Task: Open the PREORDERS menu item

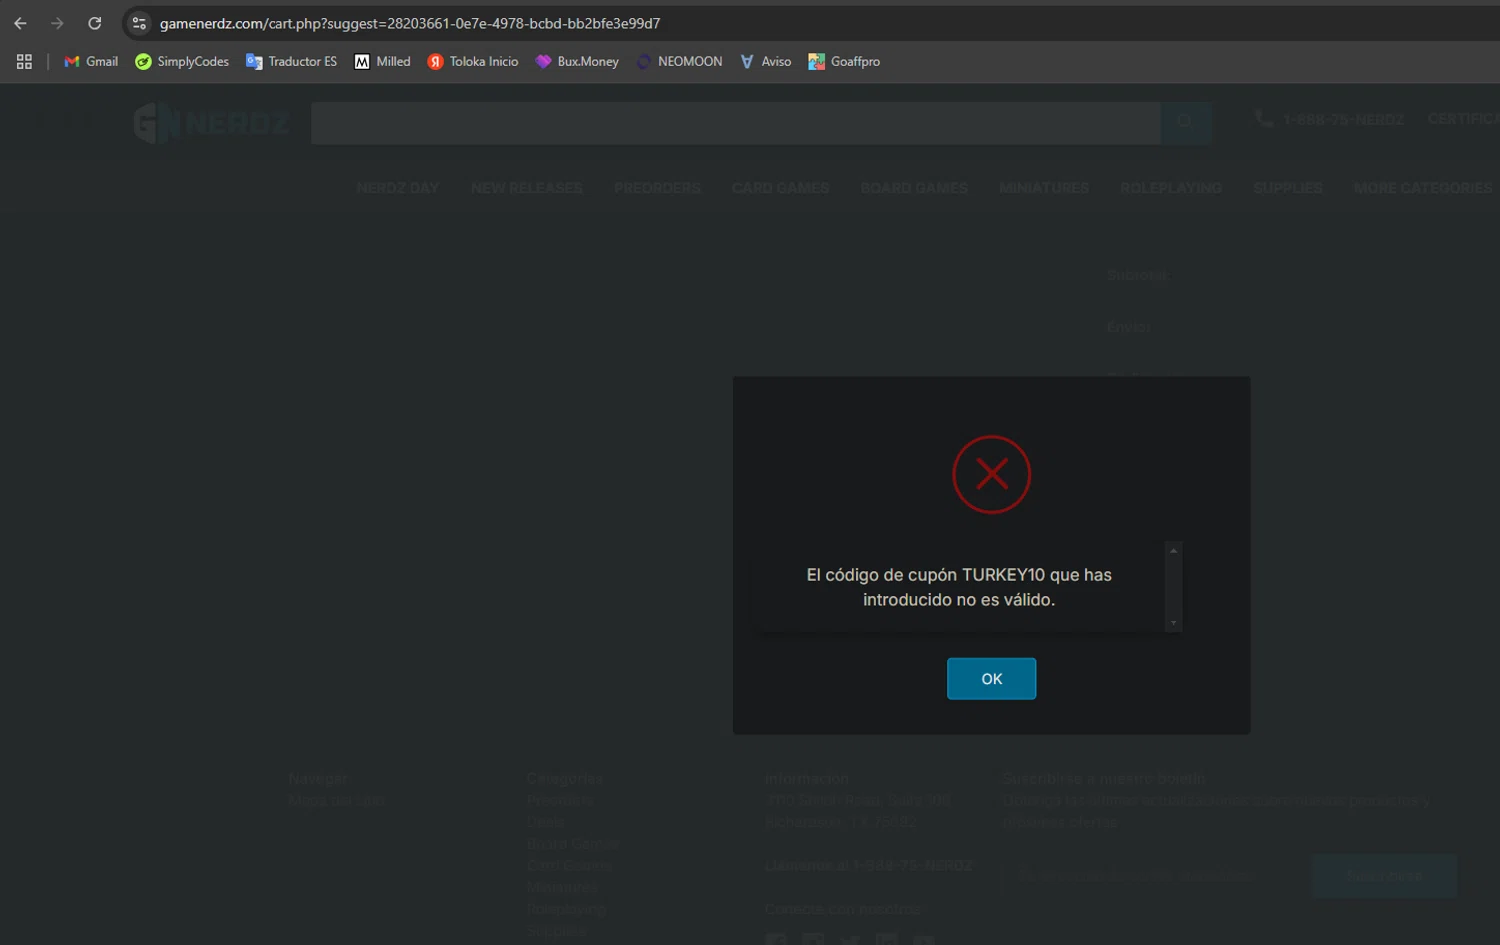Action: (x=657, y=188)
